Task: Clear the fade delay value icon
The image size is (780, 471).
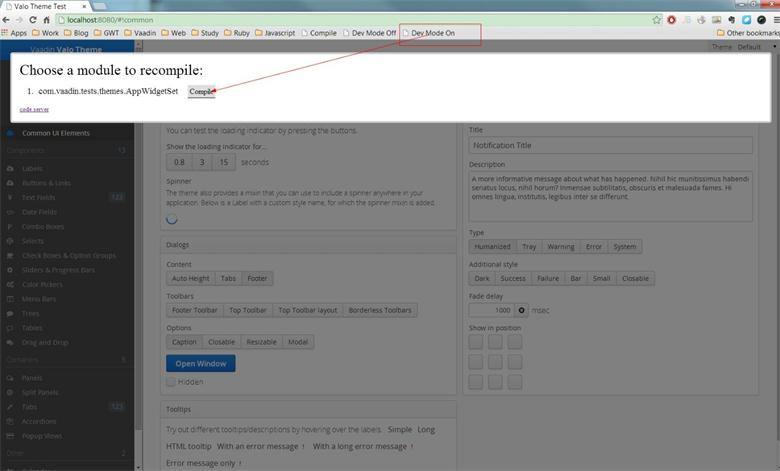Action: (522, 311)
